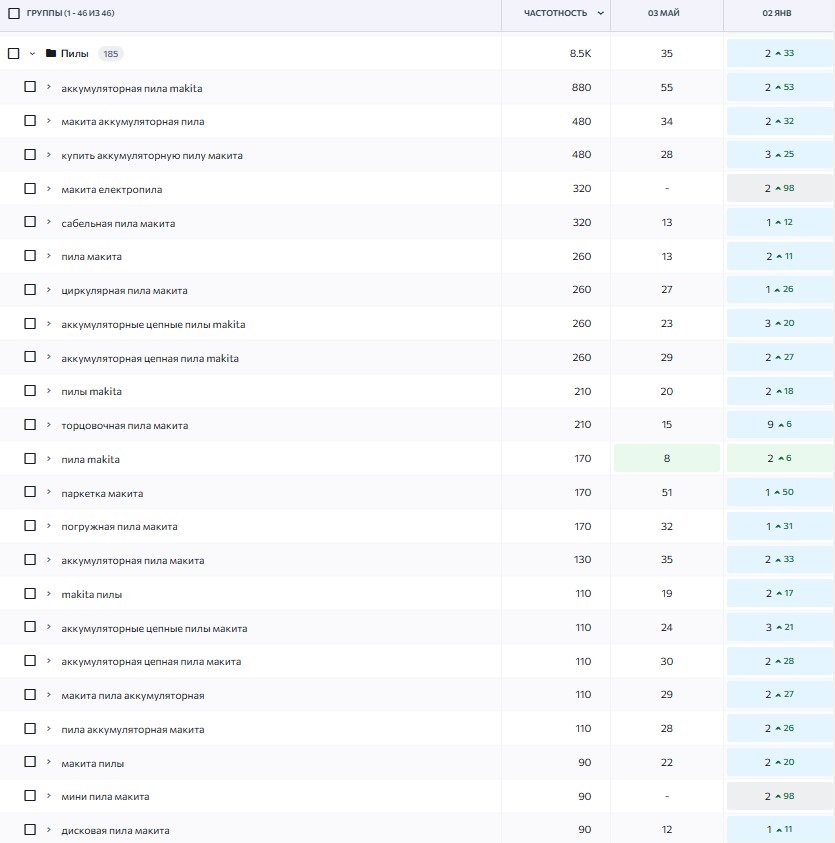
Task: Collapse the Пилы folder group chevron
Action: point(32,54)
